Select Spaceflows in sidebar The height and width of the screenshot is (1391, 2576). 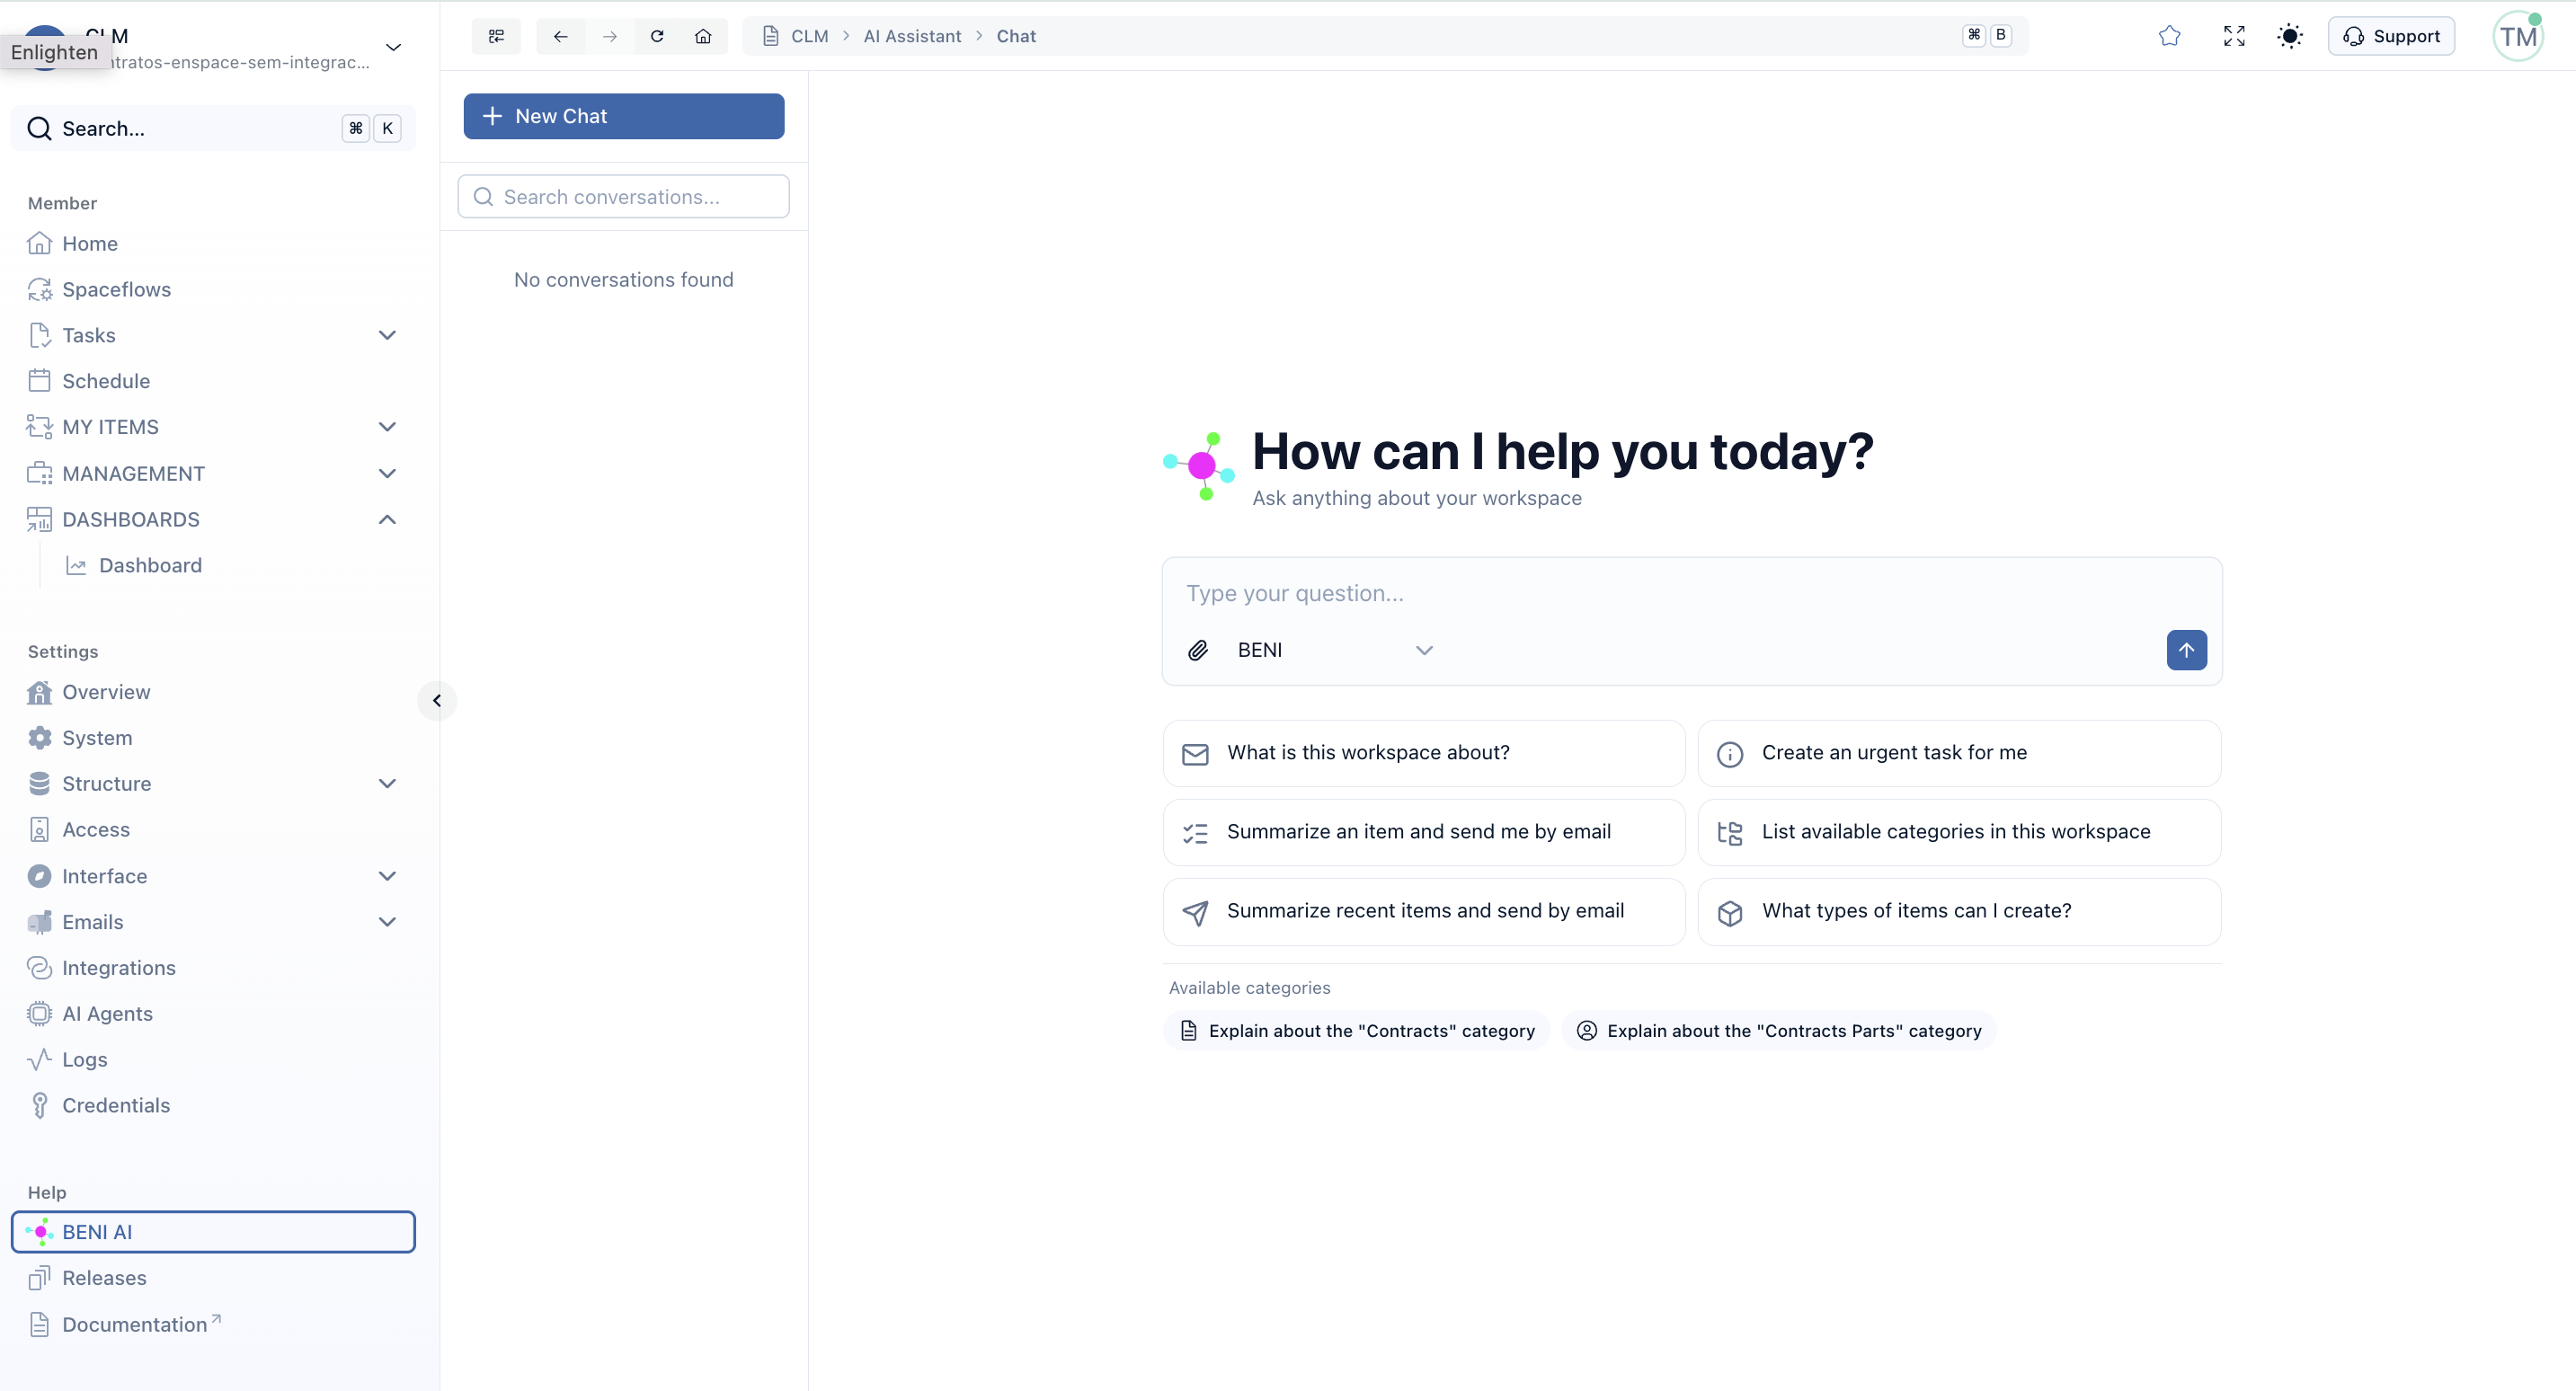[116, 289]
